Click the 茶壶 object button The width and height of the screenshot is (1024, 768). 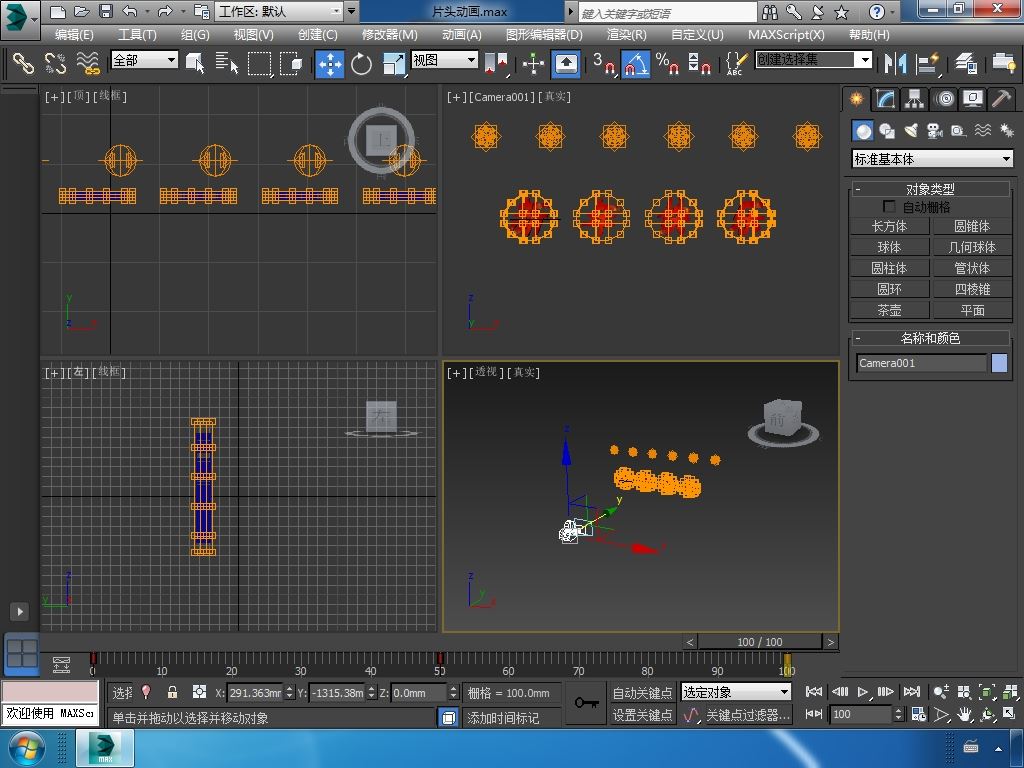(889, 310)
